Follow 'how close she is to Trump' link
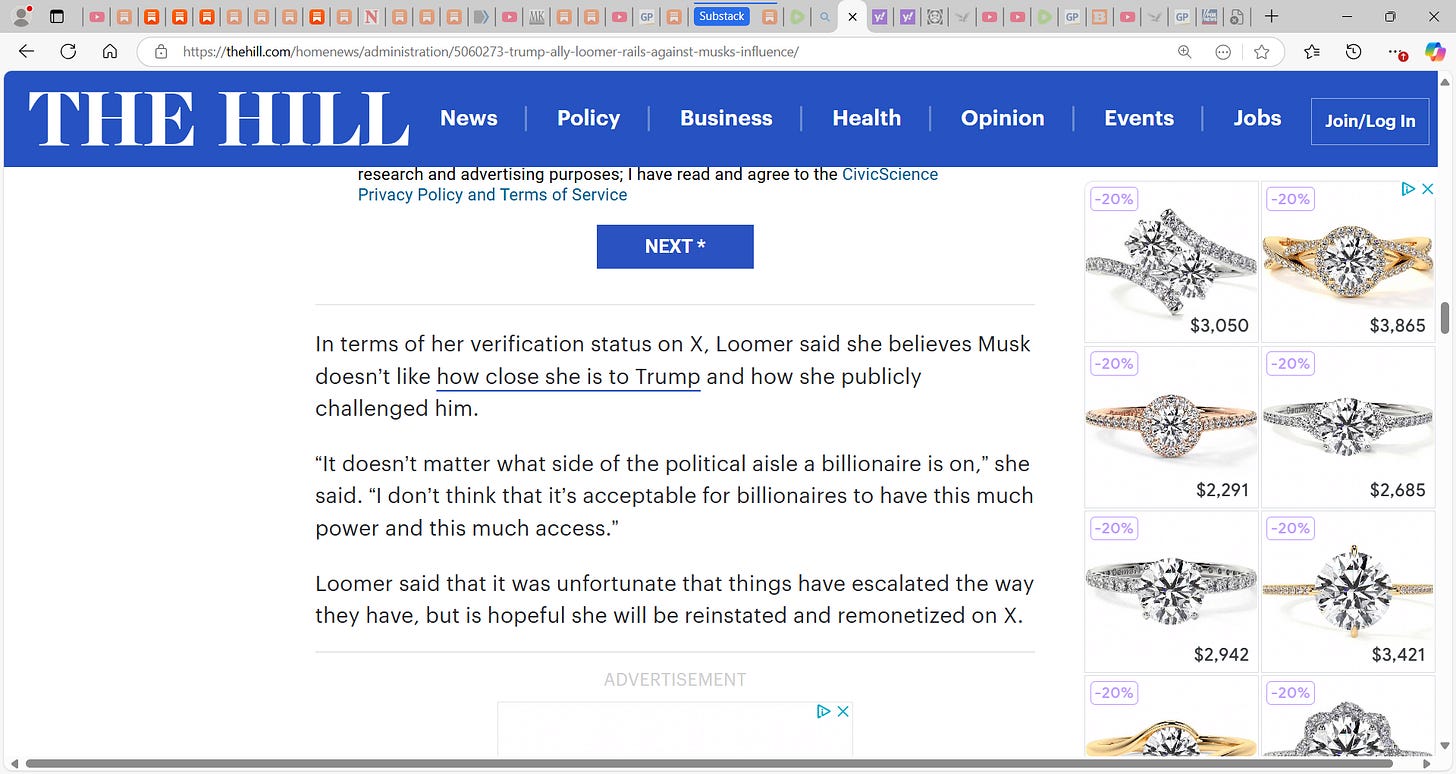This screenshot has height=774, width=1456. coord(568,377)
